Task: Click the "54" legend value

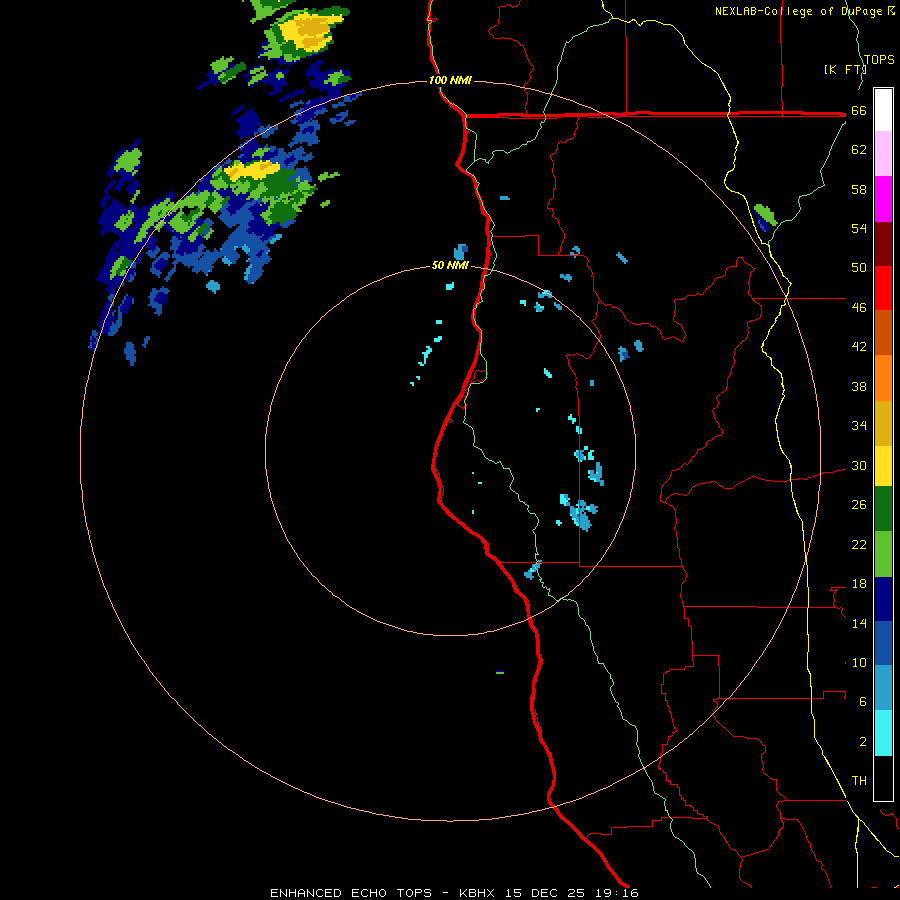Action: [x=859, y=228]
